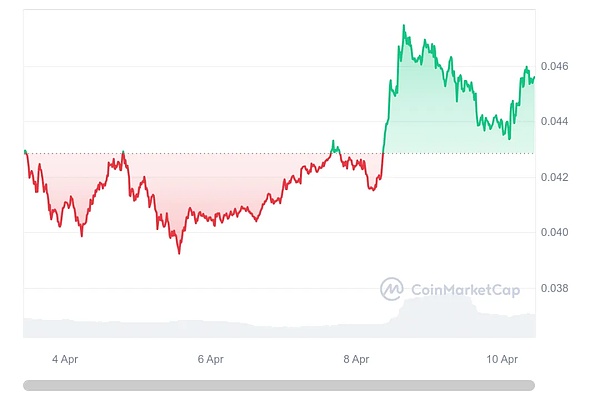Viewport: 600px width, 400px height.
Task: Click the 4 Apr date label
Action: point(65,358)
